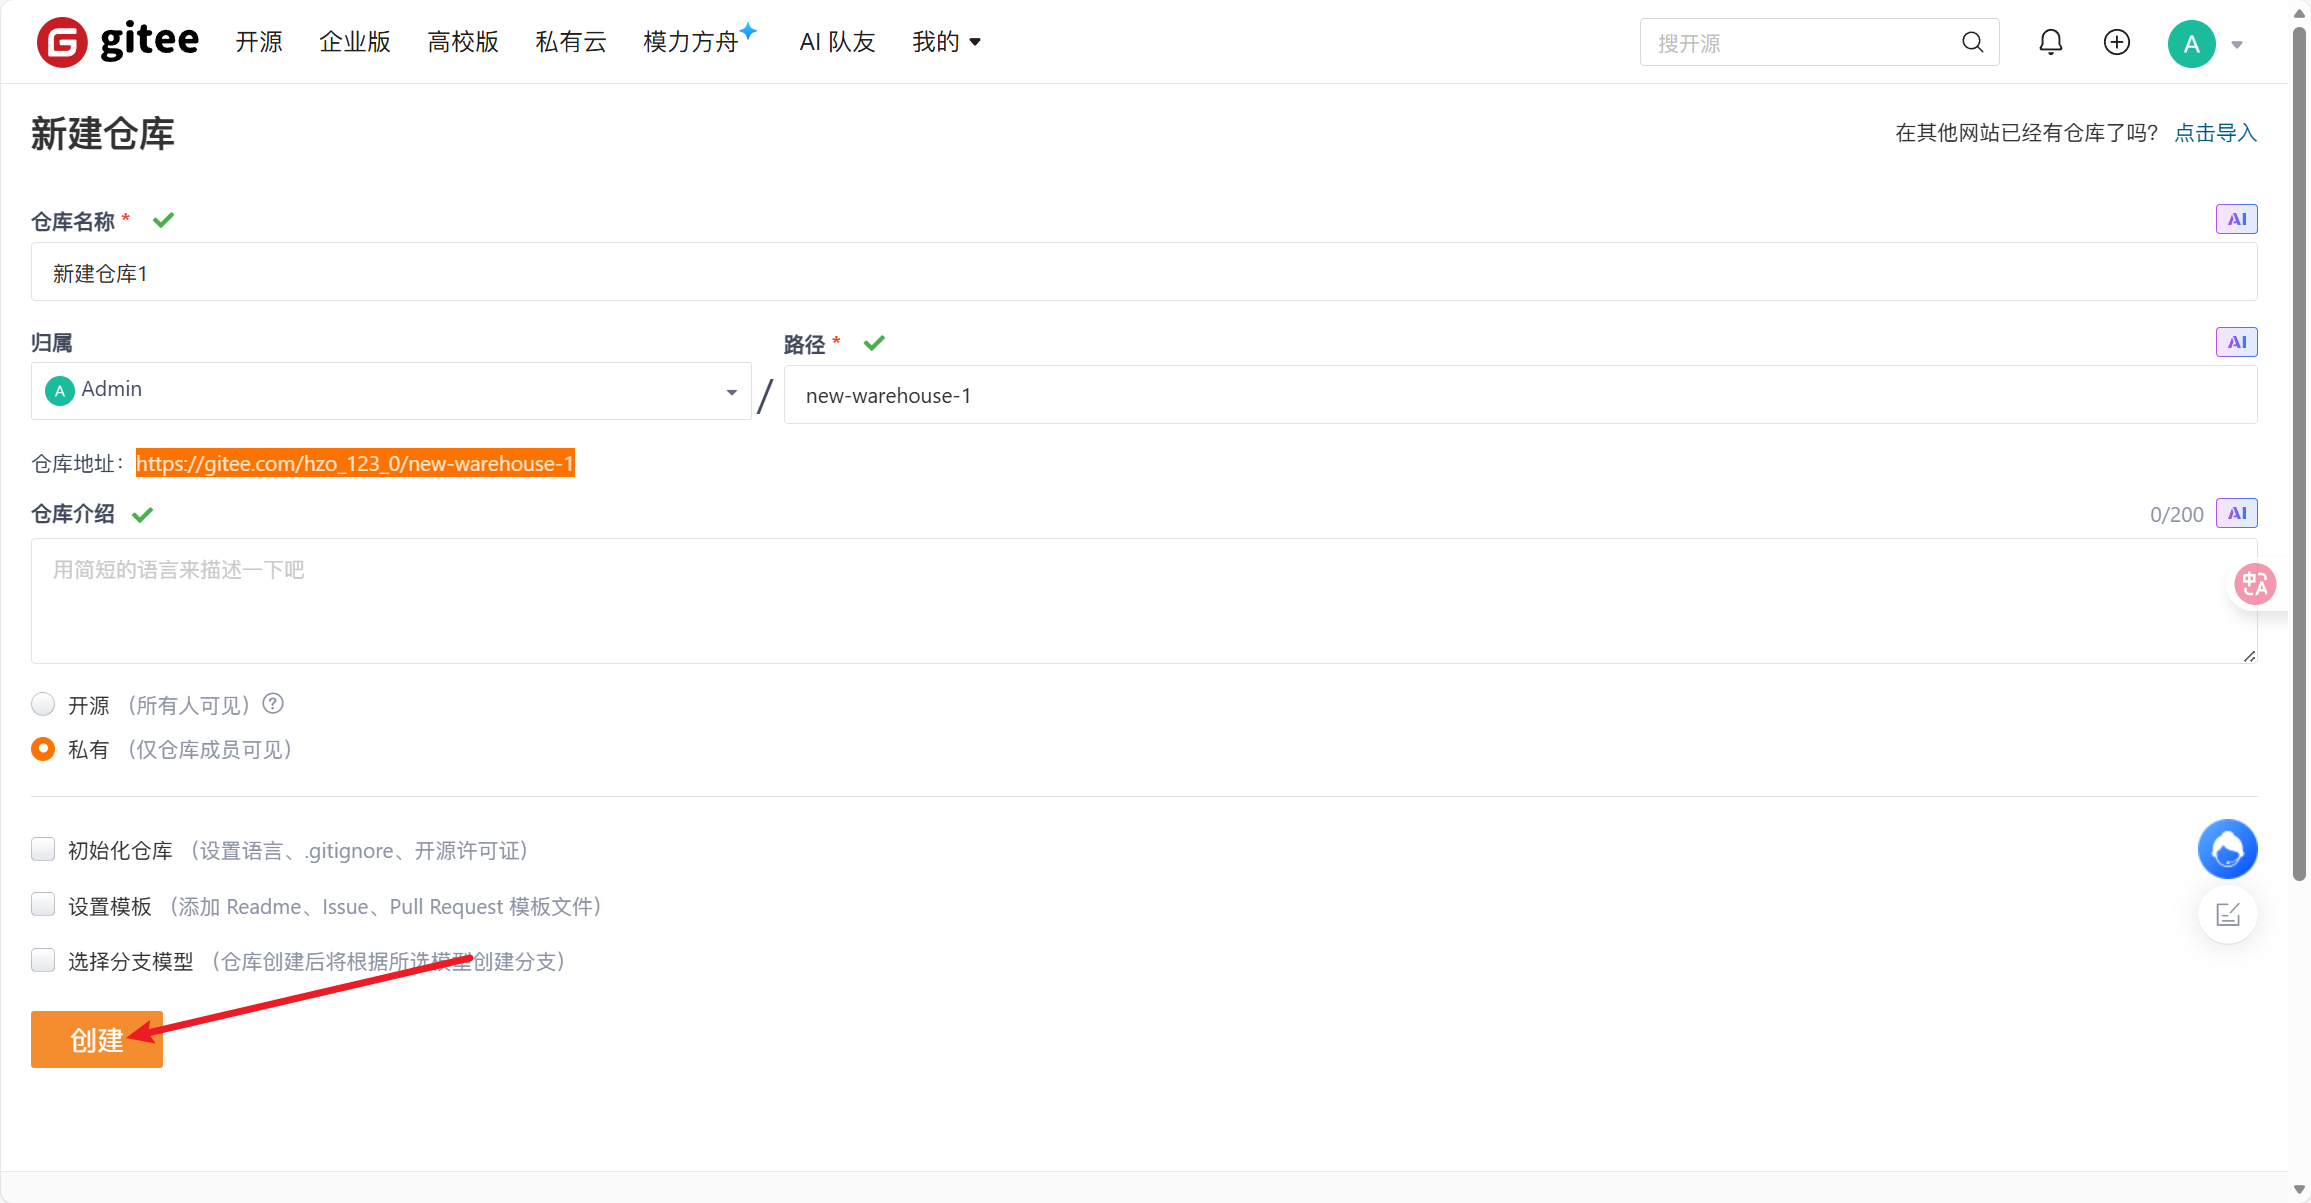Click the search magnifier icon

(1971, 42)
